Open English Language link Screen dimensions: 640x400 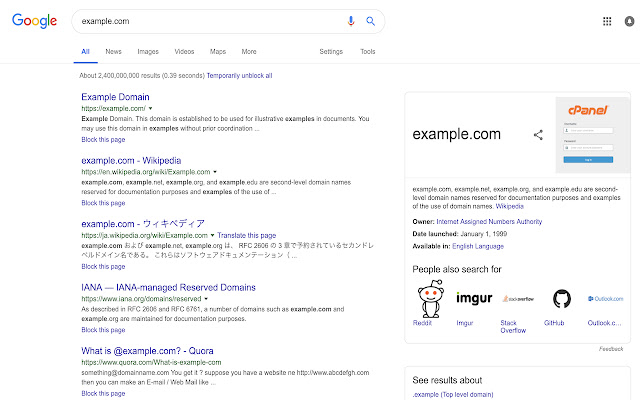(x=478, y=247)
